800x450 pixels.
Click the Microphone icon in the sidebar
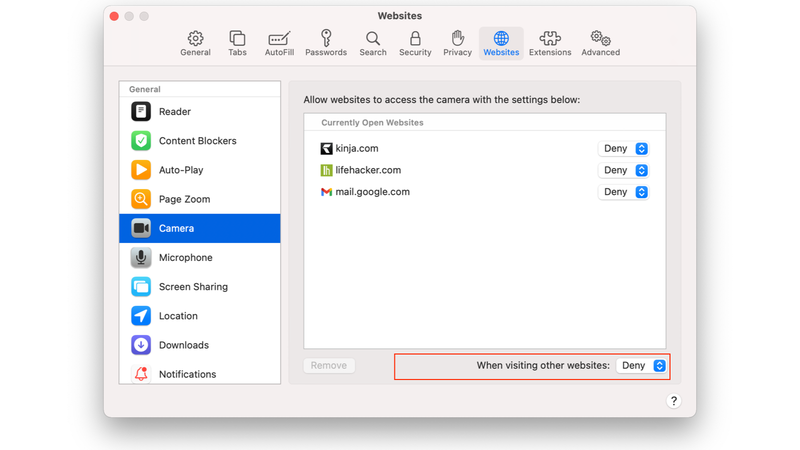141,257
